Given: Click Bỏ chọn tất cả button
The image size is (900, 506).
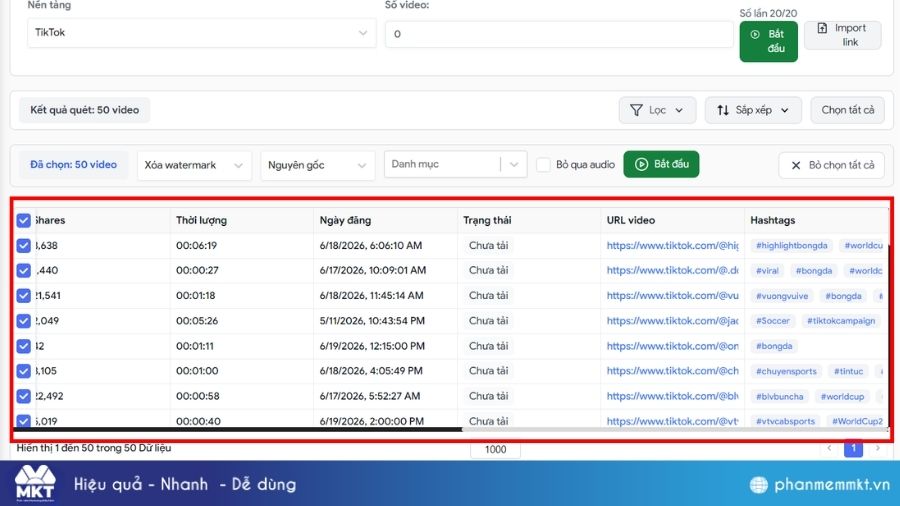Looking at the screenshot, I should (x=831, y=165).
